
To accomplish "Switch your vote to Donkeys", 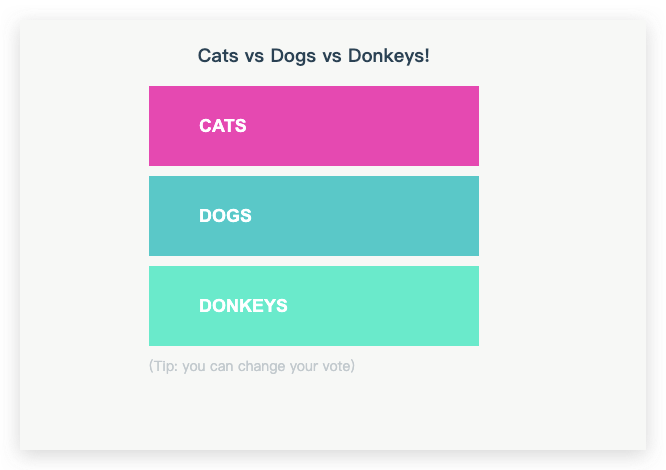I will tap(313, 306).
